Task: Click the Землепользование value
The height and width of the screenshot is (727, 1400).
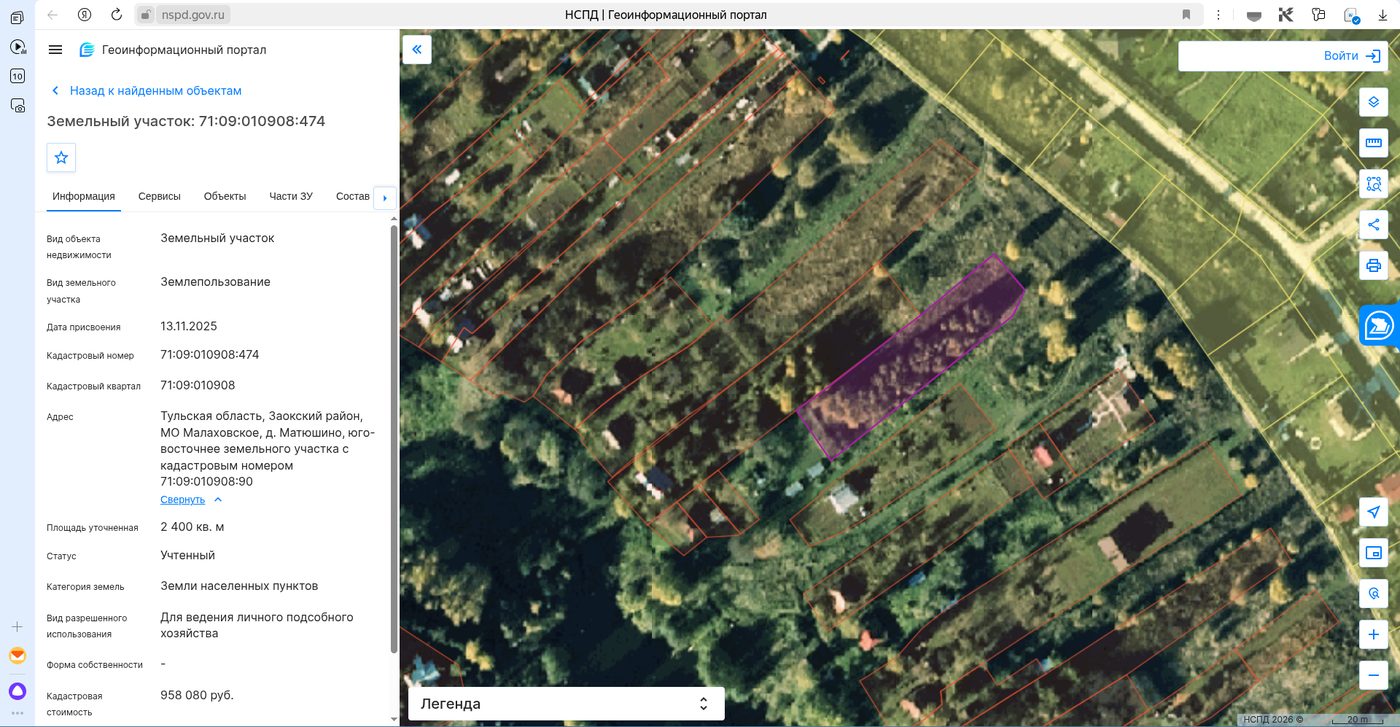Action: tap(215, 282)
